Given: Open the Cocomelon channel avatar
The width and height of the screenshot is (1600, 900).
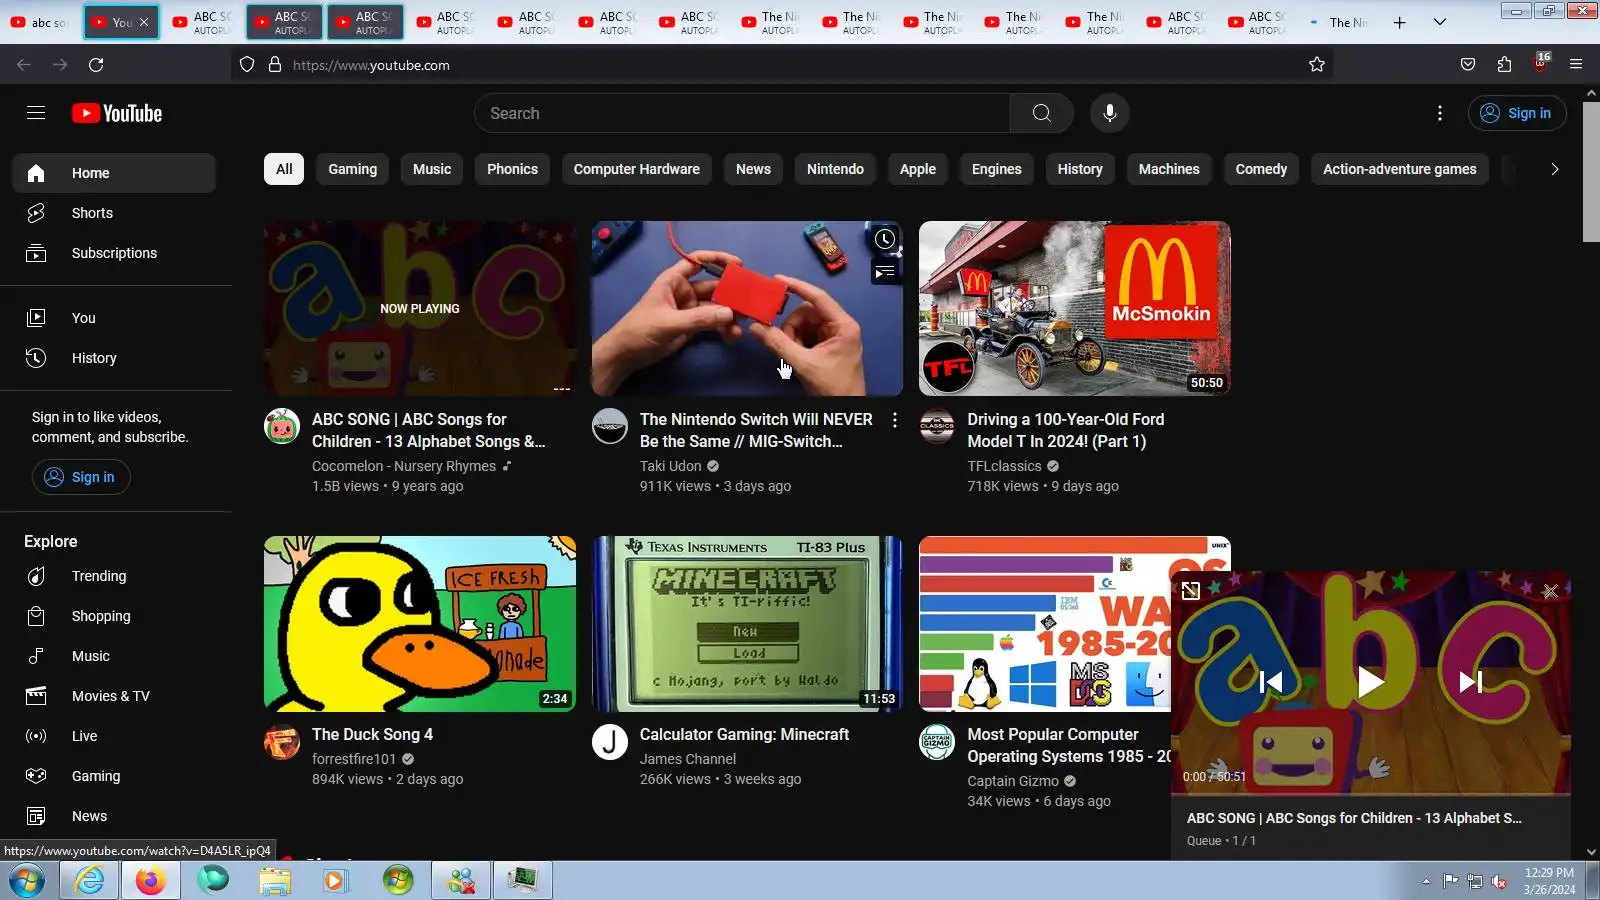Looking at the screenshot, I should (282, 426).
